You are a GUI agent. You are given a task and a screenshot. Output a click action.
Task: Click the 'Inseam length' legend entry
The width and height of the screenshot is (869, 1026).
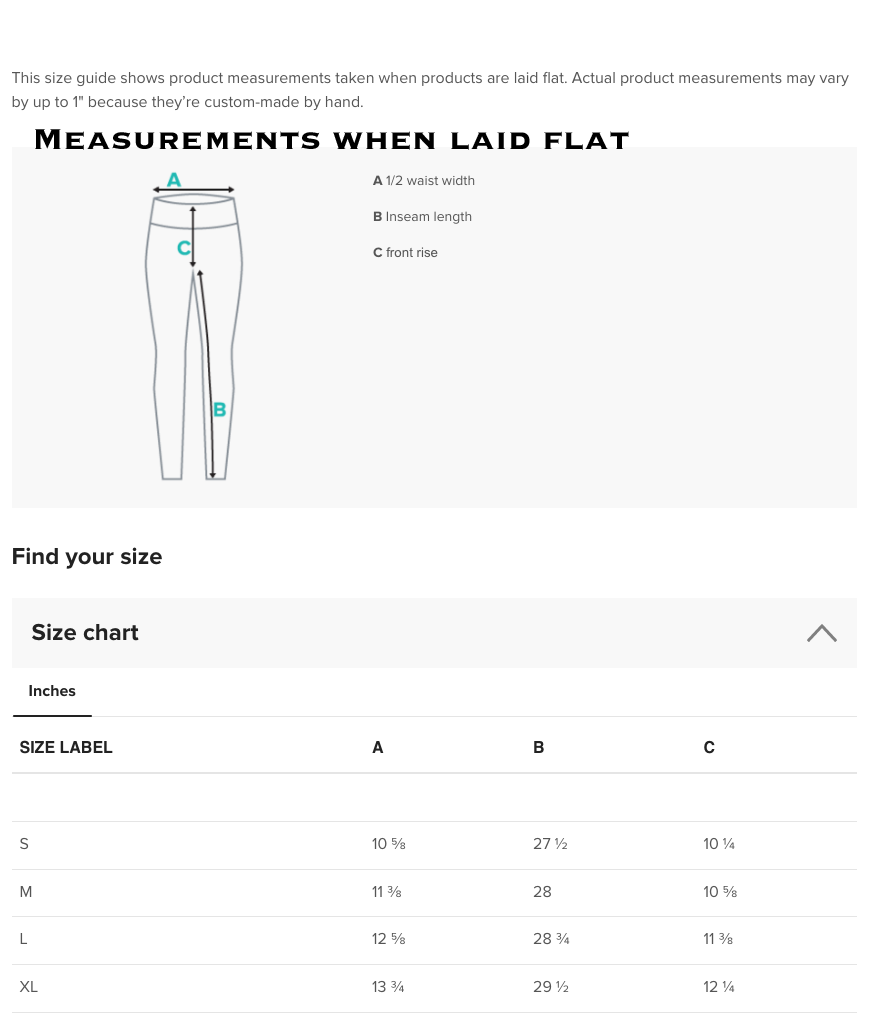pyautogui.click(x=422, y=217)
